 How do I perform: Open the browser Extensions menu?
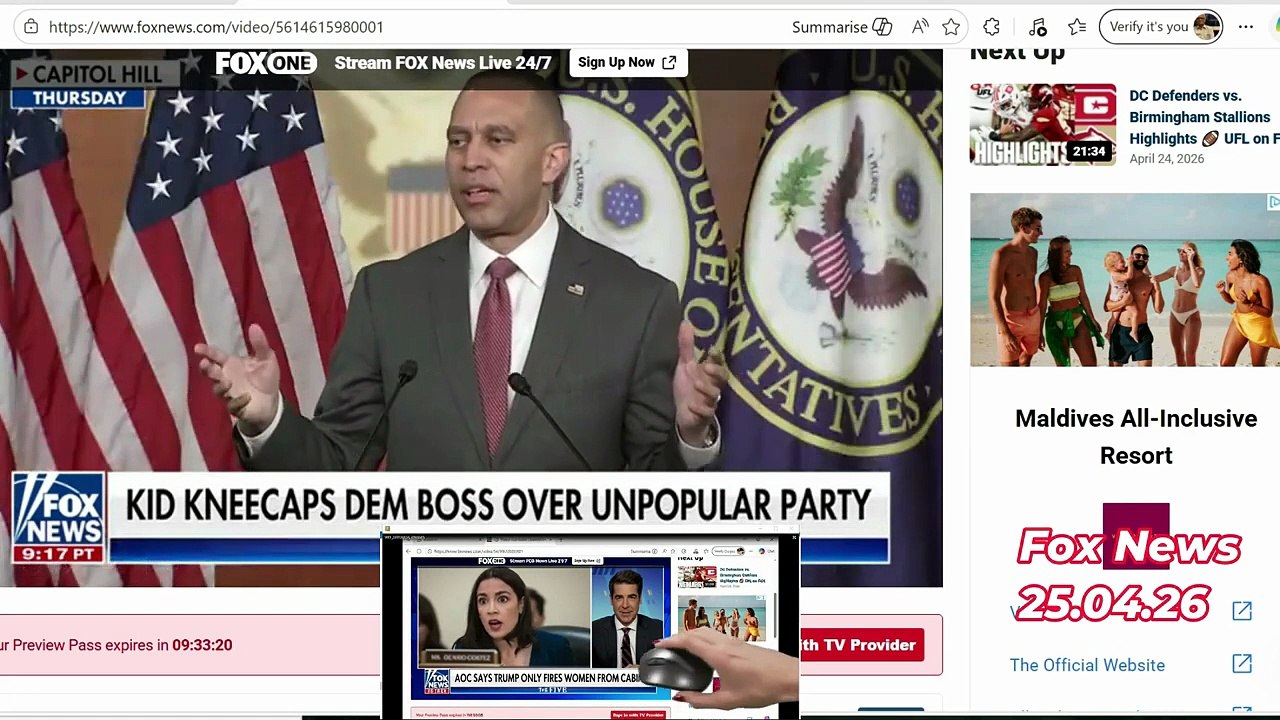(991, 27)
